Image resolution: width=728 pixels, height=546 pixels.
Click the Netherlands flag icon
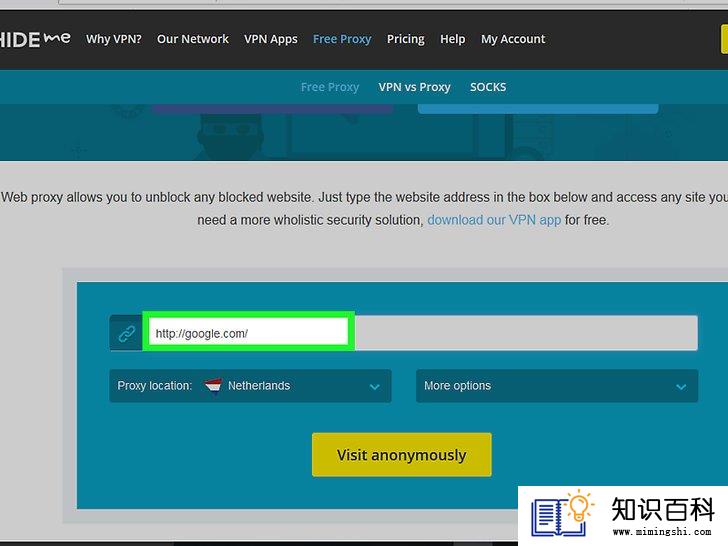tap(213, 386)
